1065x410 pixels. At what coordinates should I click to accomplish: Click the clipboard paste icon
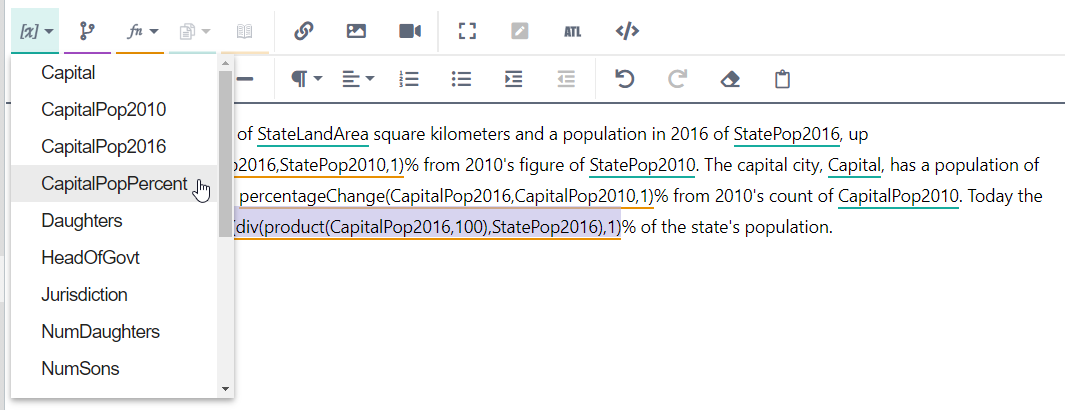click(x=782, y=79)
